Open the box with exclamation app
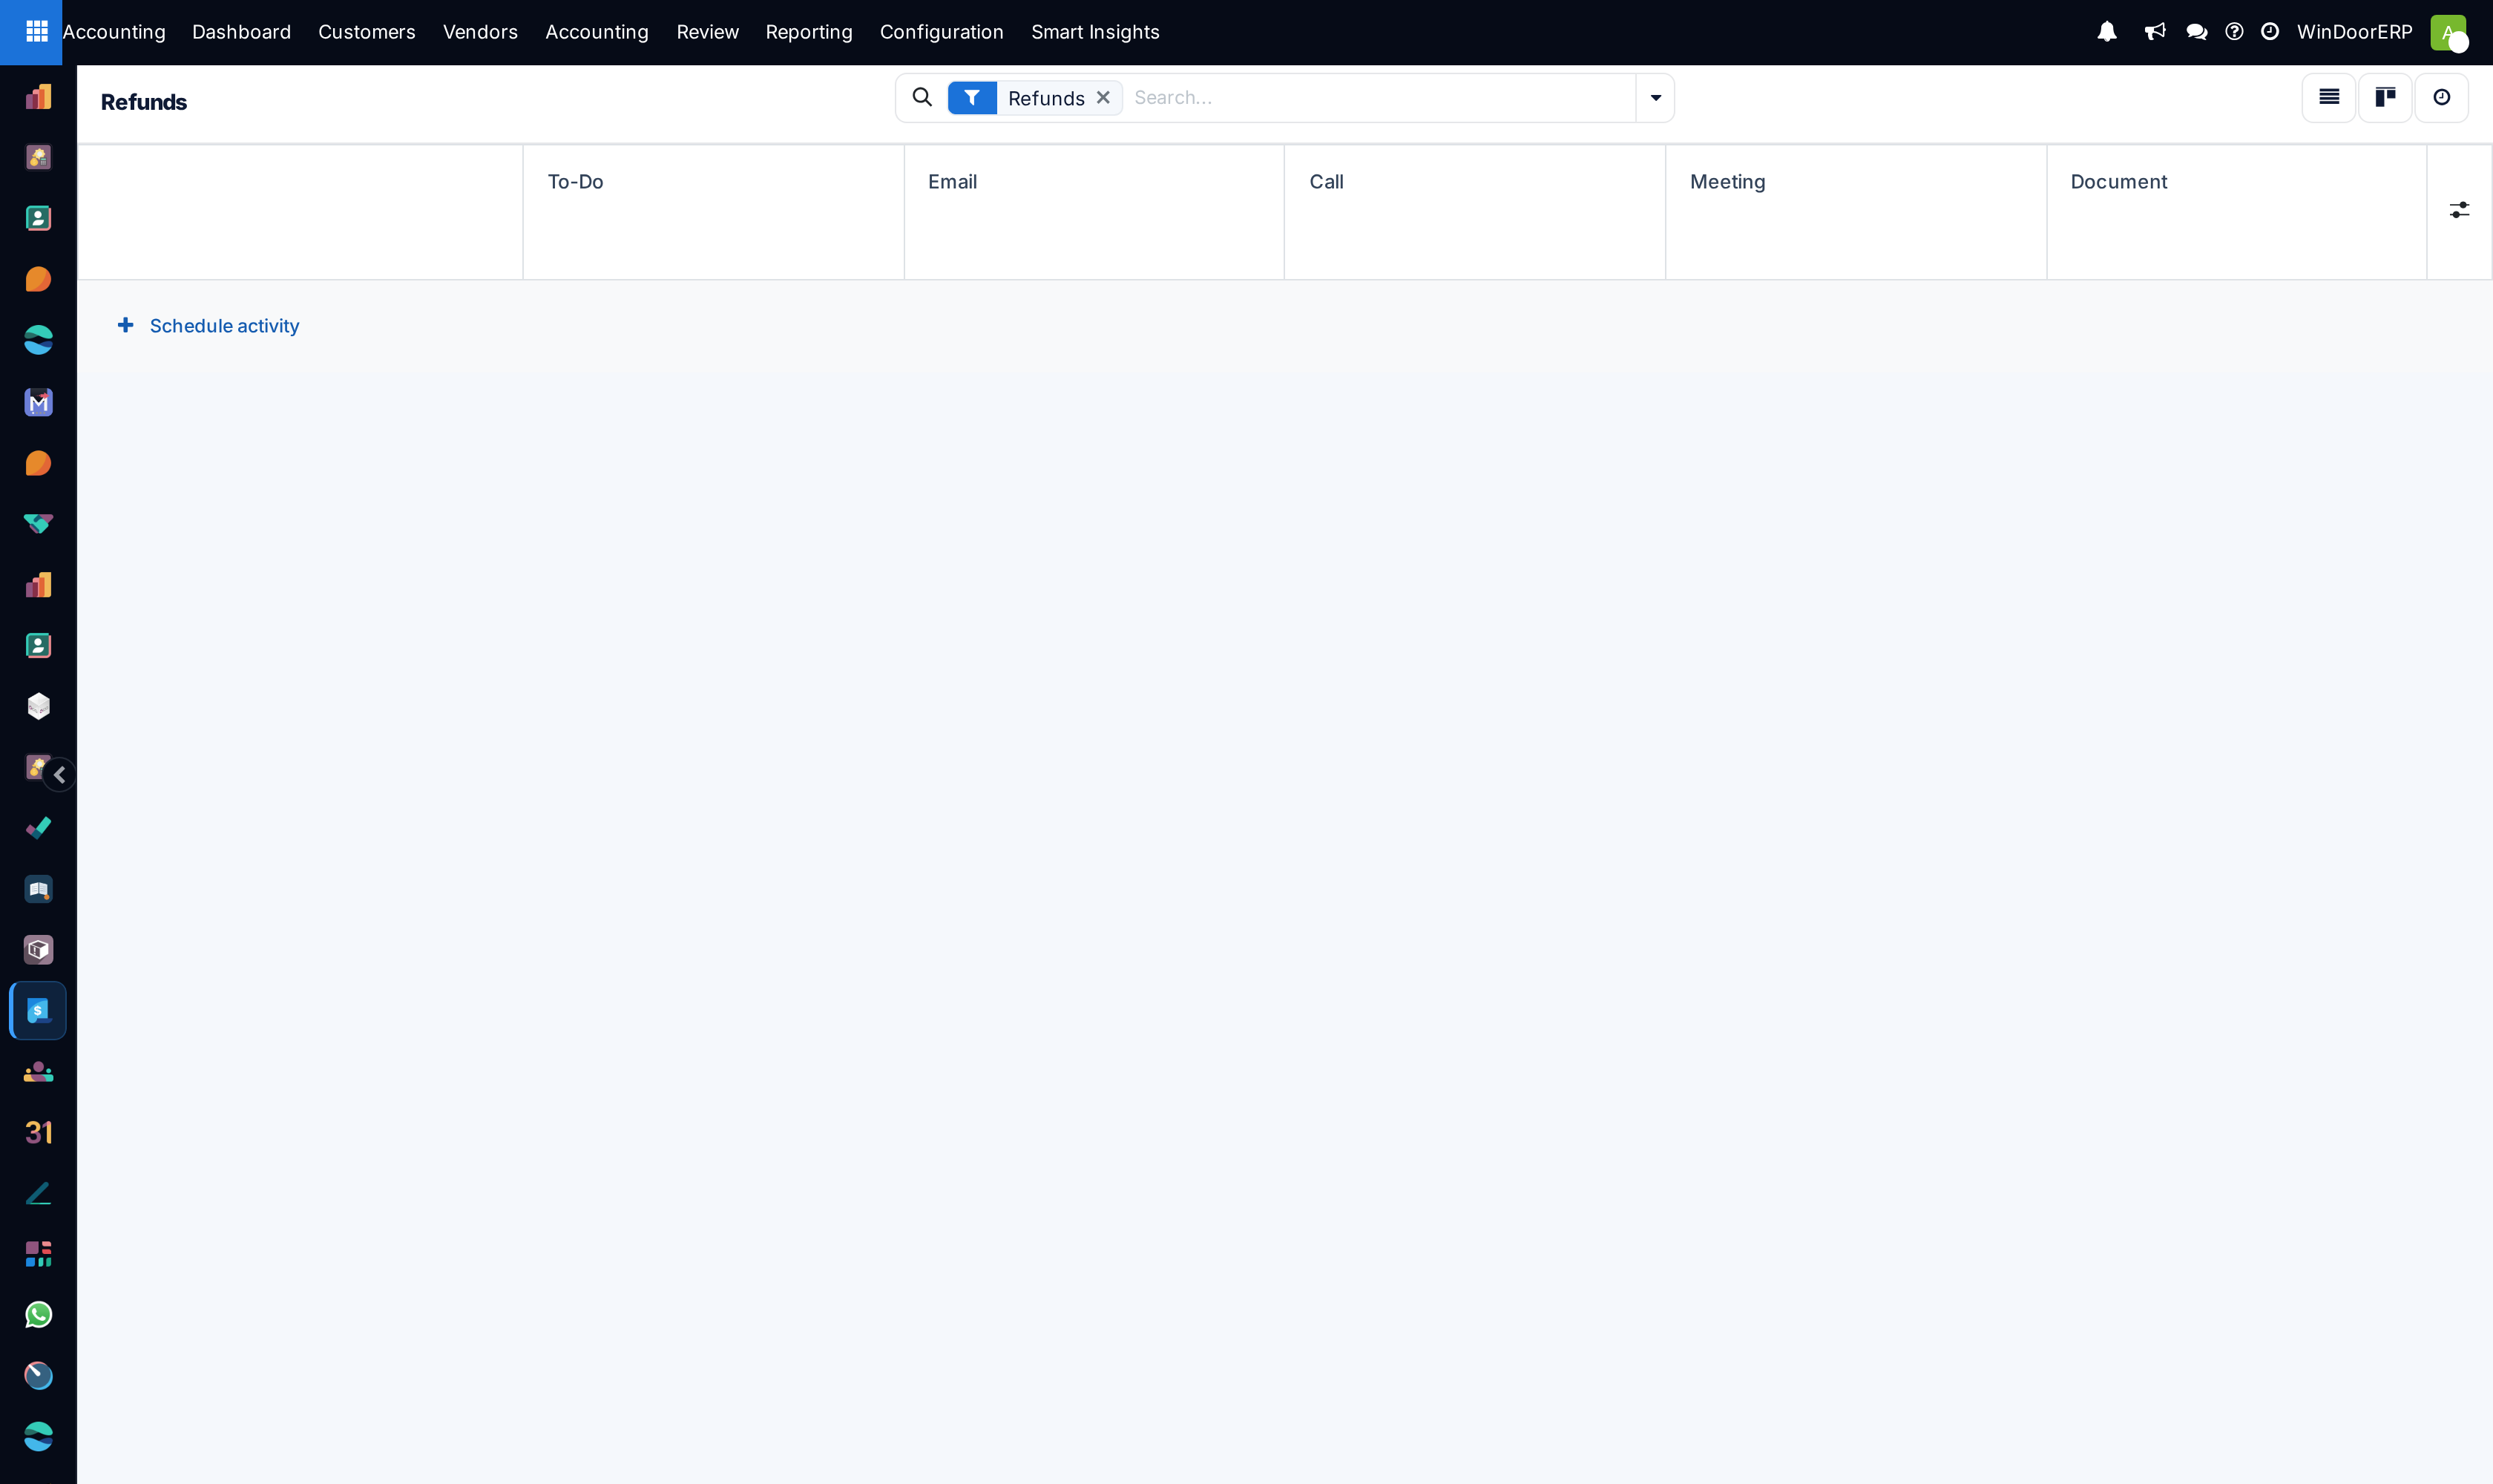Screen dimensions: 2493x1484 coord(38,950)
